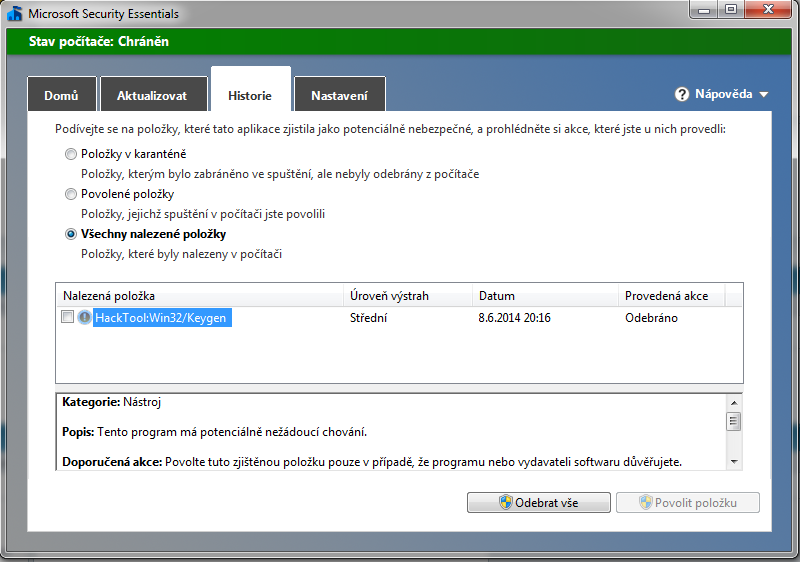
Task: Sort by Provedená akce column header
Action: [669, 296]
